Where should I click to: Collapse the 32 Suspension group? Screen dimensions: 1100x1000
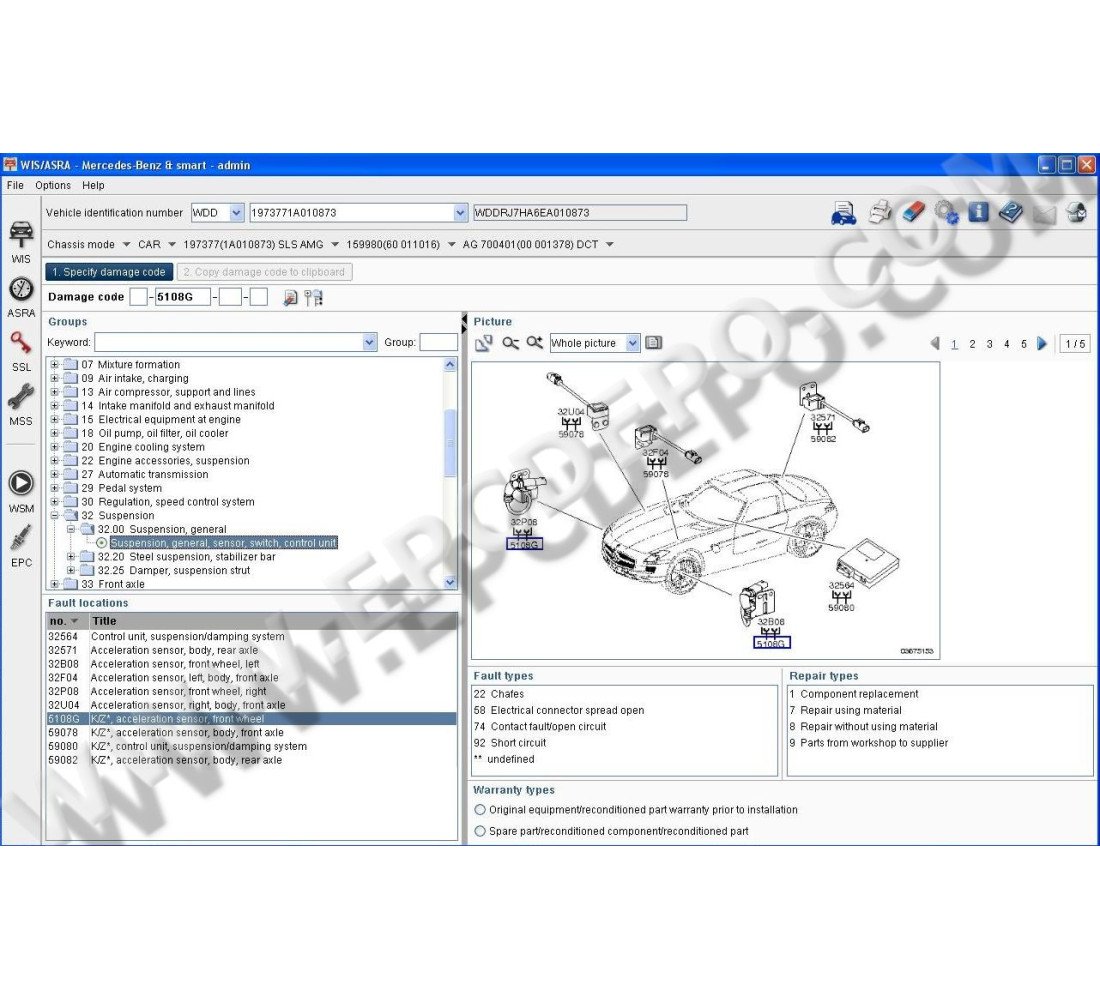pyautogui.click(x=55, y=515)
